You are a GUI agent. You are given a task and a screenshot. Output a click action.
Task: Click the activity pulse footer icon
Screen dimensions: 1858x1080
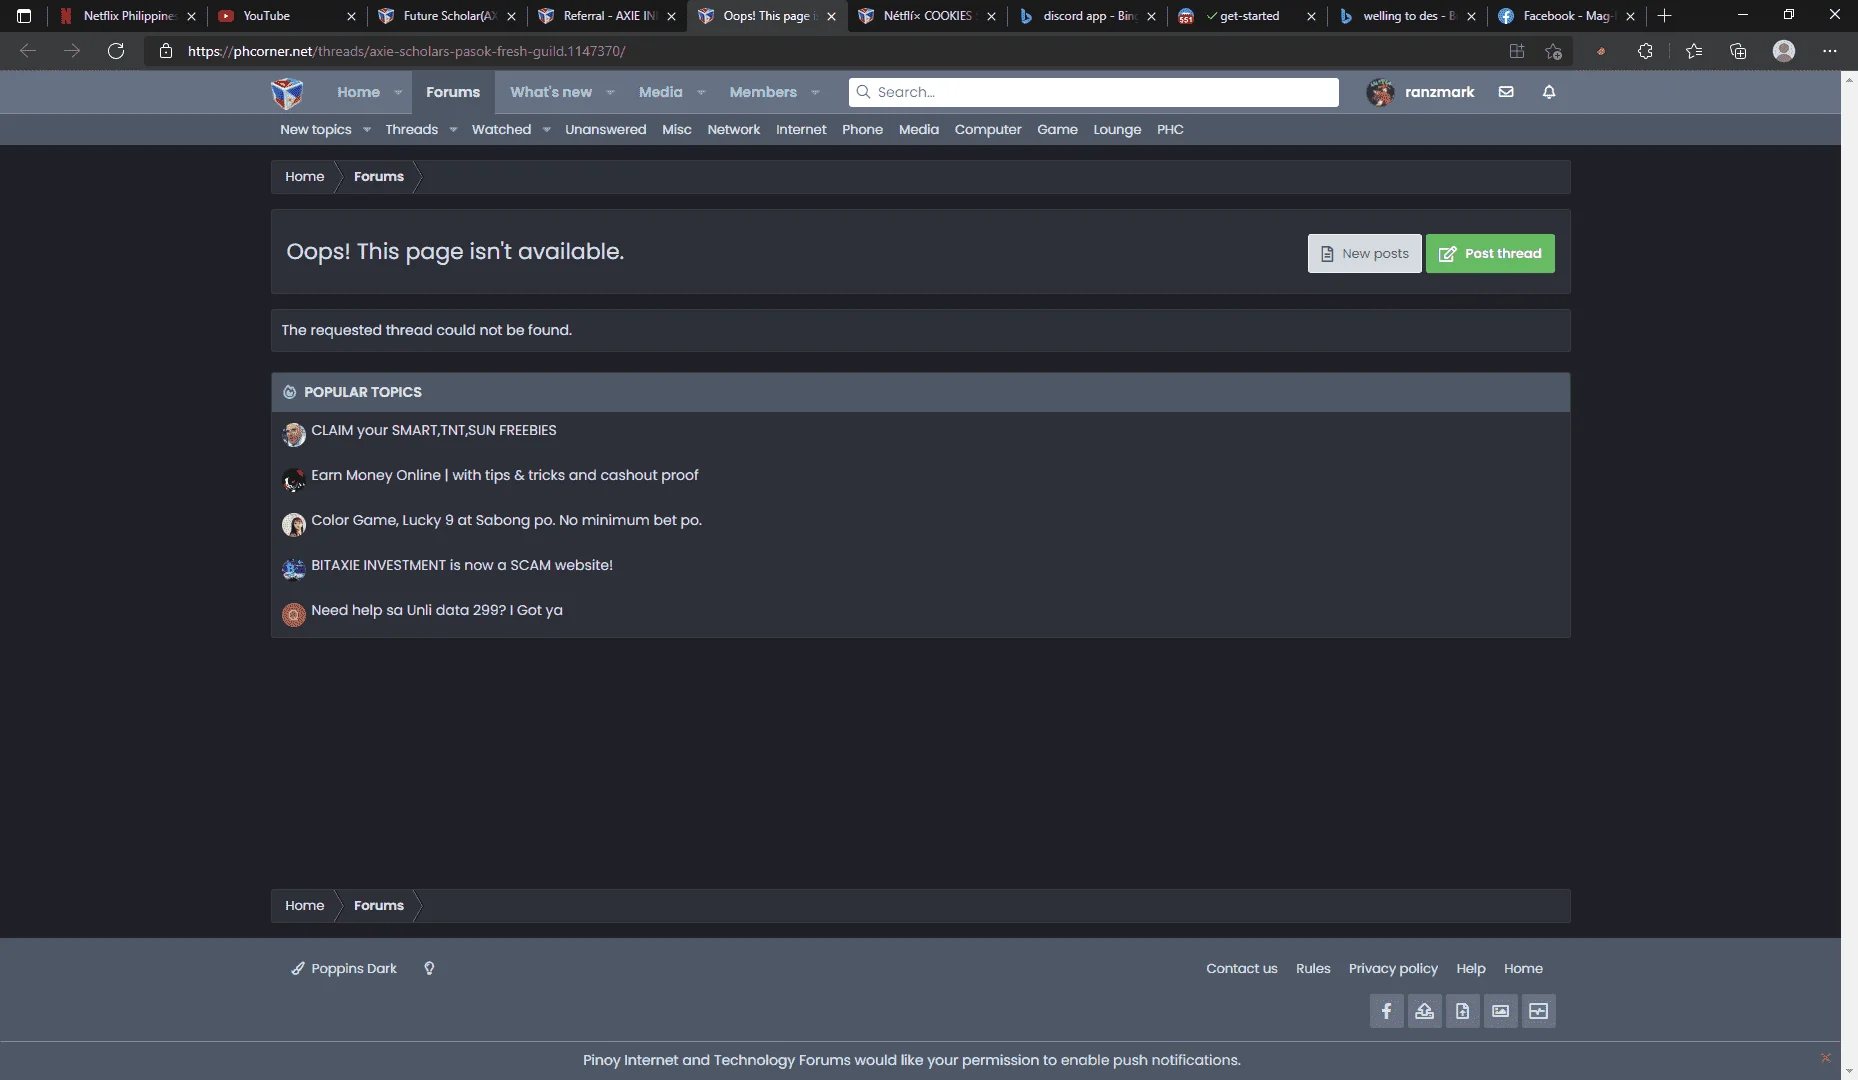point(1538,1011)
